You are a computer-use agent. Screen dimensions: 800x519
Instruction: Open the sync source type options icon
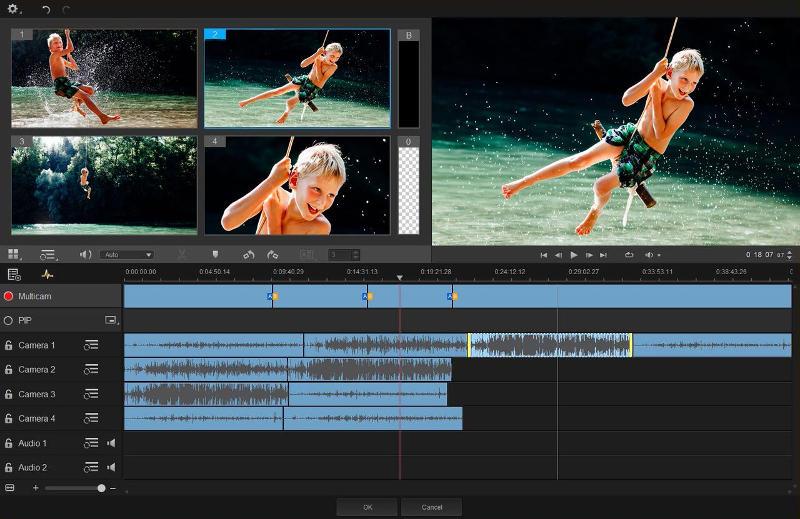[x=48, y=254]
